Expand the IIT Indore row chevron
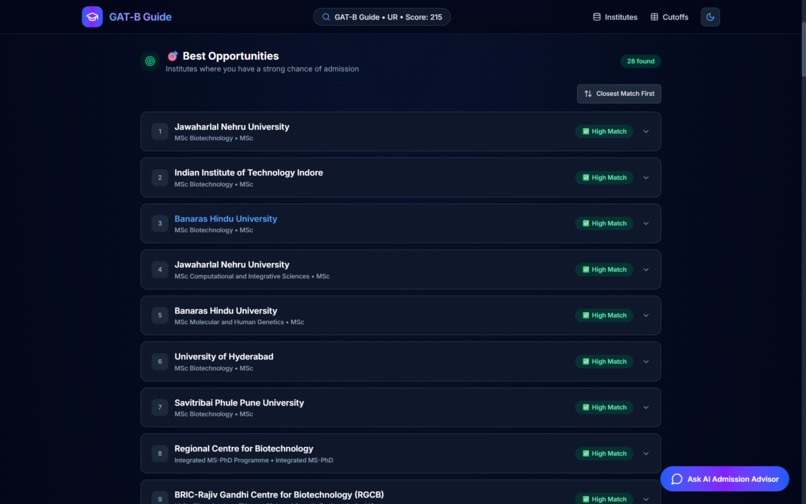The image size is (806, 504). click(646, 177)
